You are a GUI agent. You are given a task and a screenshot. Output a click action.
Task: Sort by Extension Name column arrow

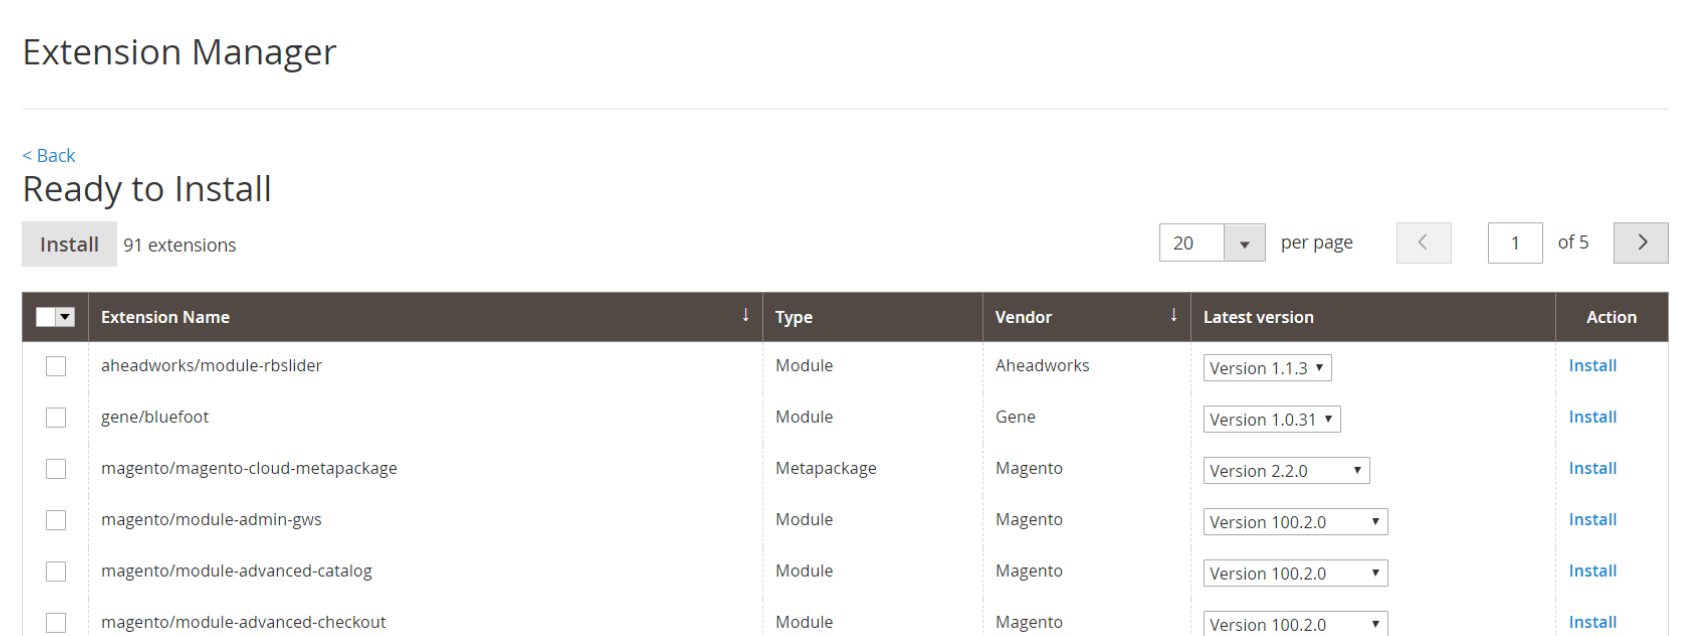[745, 316]
